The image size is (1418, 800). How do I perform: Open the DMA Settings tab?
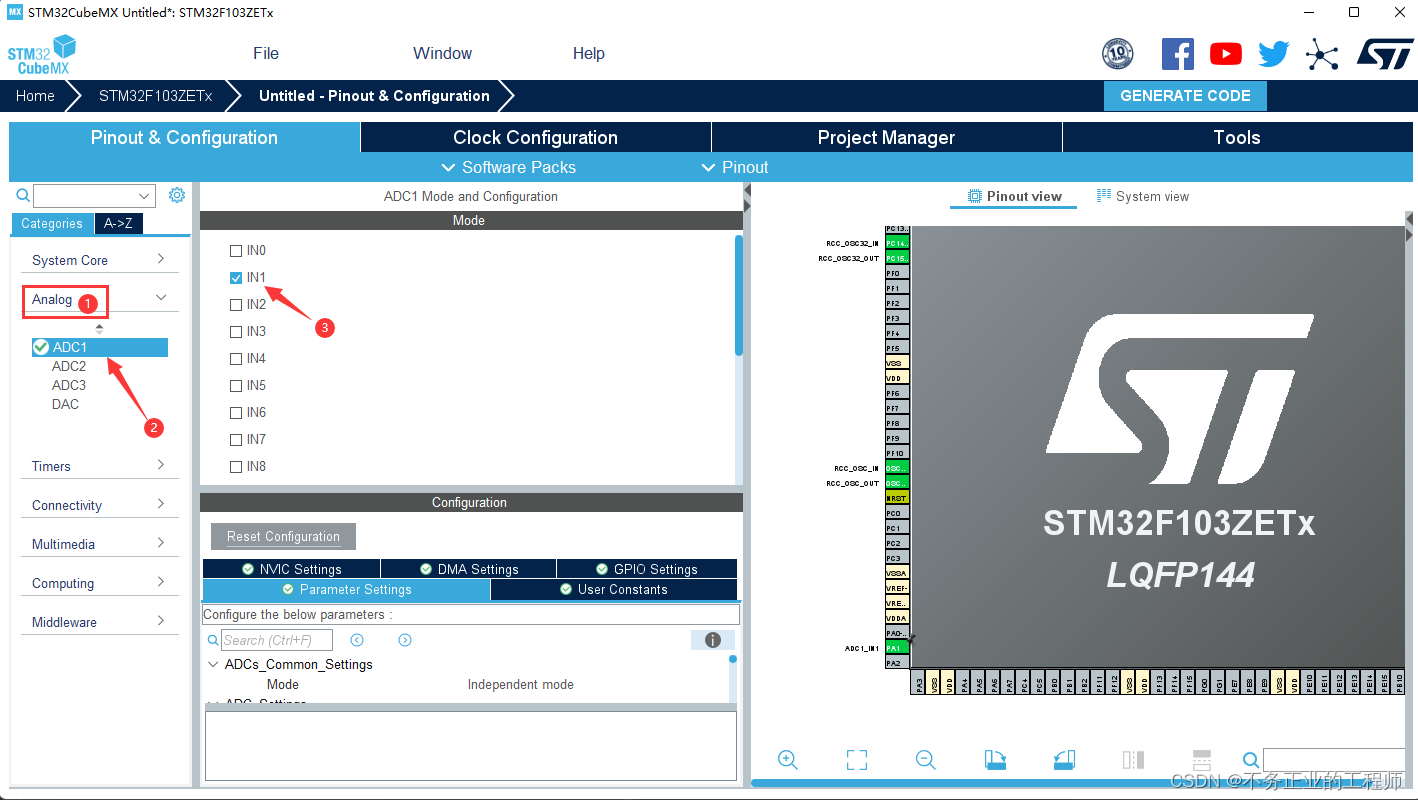468,569
